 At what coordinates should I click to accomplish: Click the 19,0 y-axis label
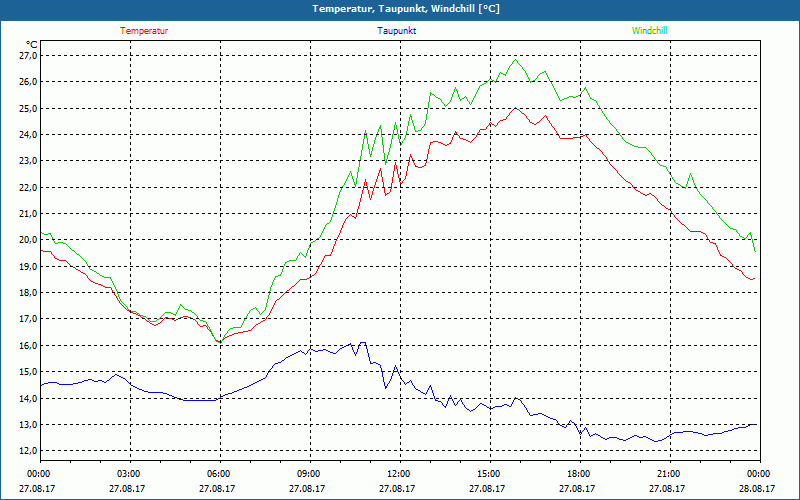click(29, 267)
